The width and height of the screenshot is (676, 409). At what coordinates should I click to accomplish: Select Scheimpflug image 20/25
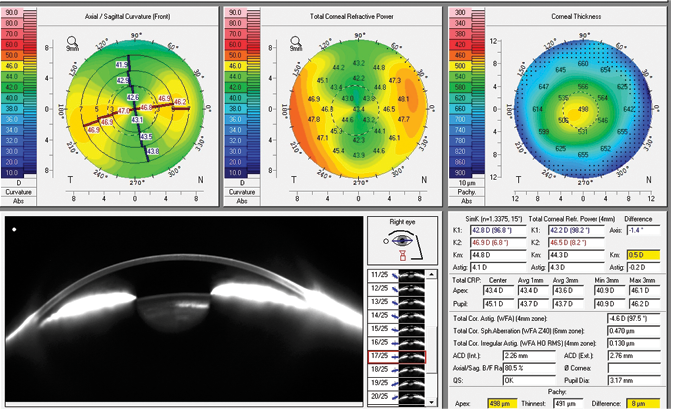click(x=397, y=396)
